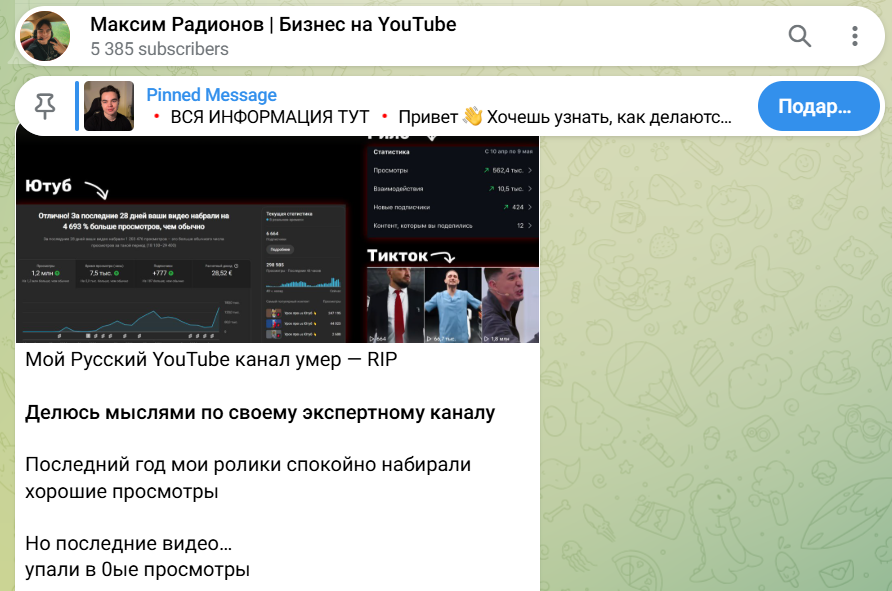Open channel avatar of Максим Радионов

(x=45, y=36)
